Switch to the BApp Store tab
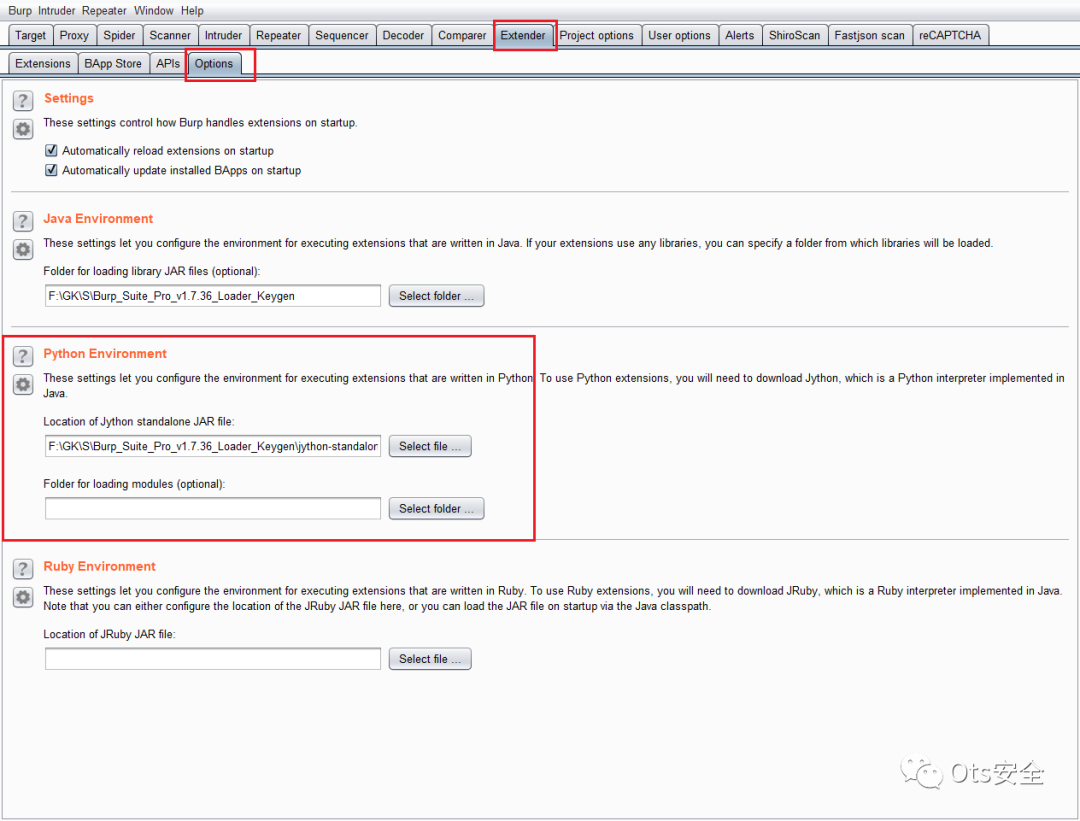This screenshot has width=1080, height=821. pos(113,64)
